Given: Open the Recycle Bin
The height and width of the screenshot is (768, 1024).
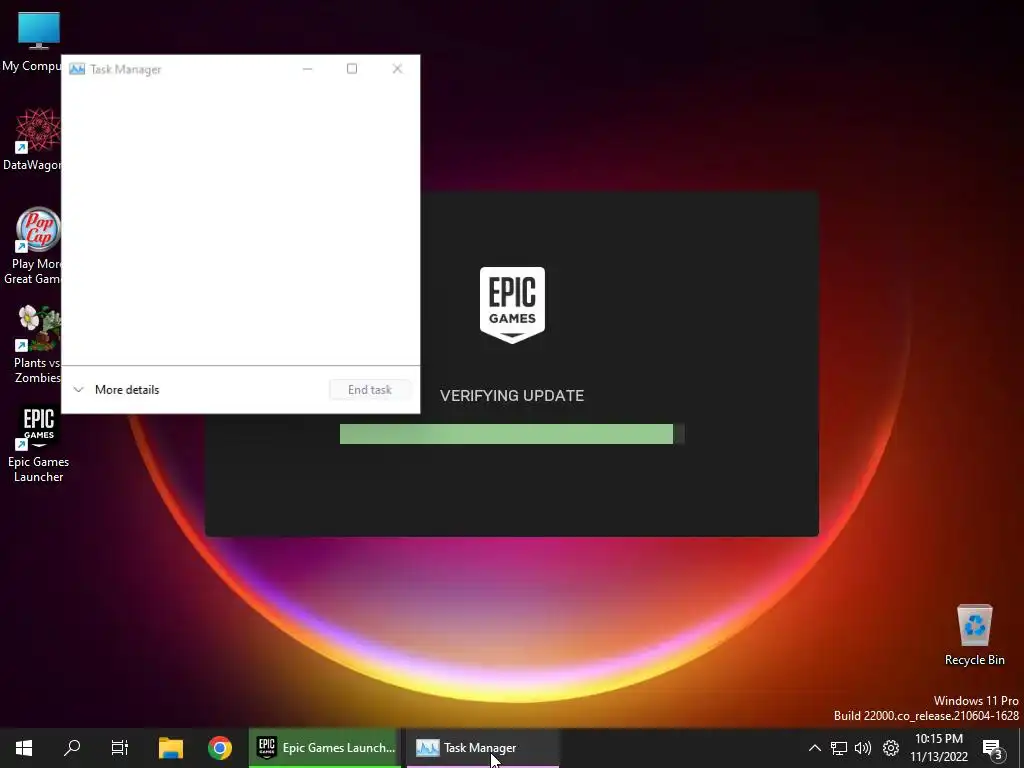Looking at the screenshot, I should tap(974, 635).
